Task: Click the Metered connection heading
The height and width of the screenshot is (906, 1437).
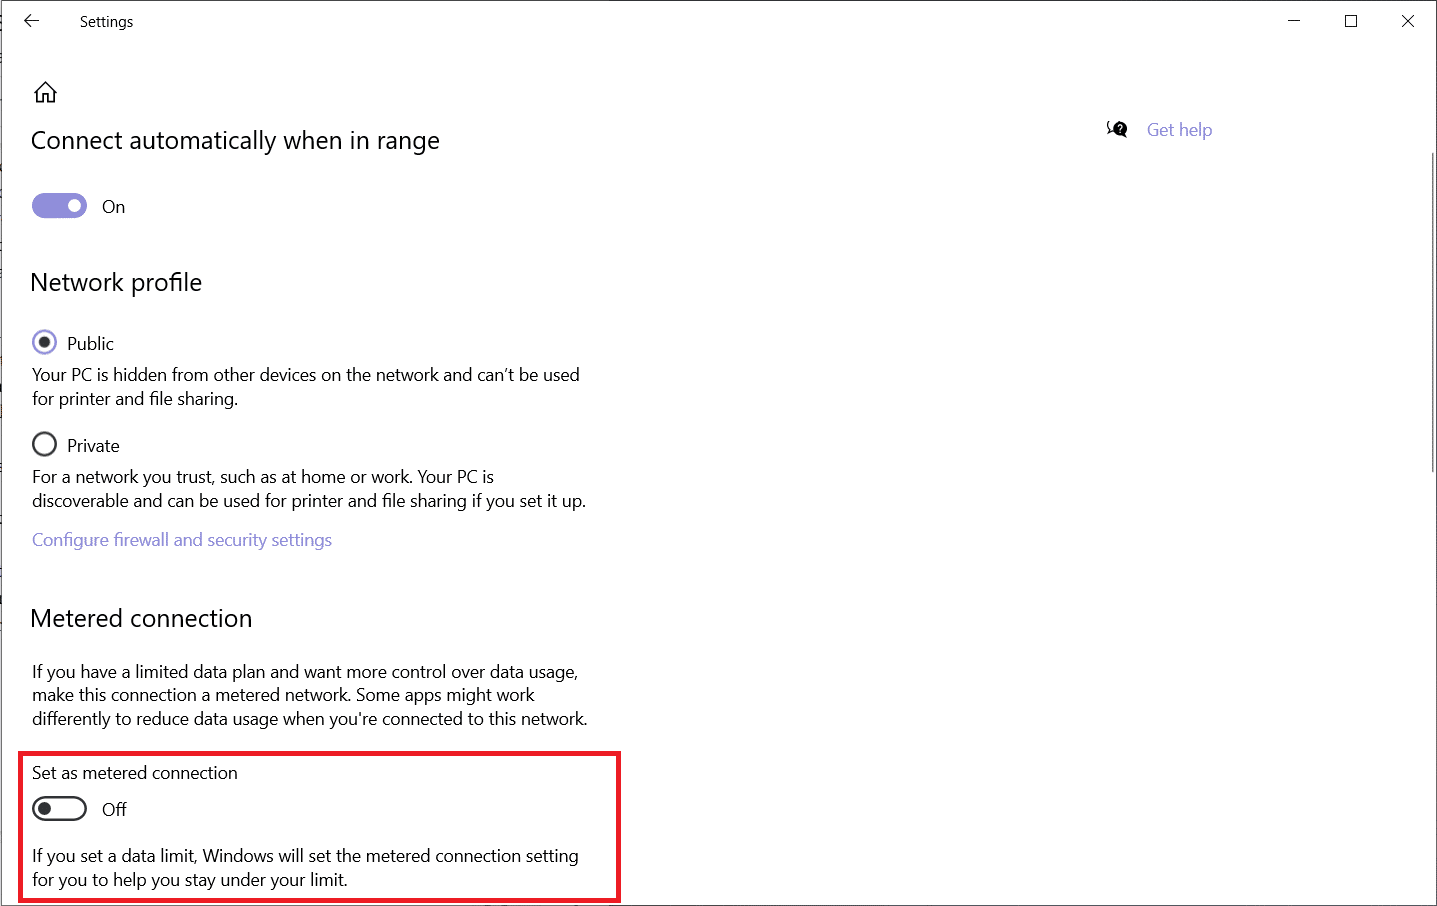Action: pos(141,618)
